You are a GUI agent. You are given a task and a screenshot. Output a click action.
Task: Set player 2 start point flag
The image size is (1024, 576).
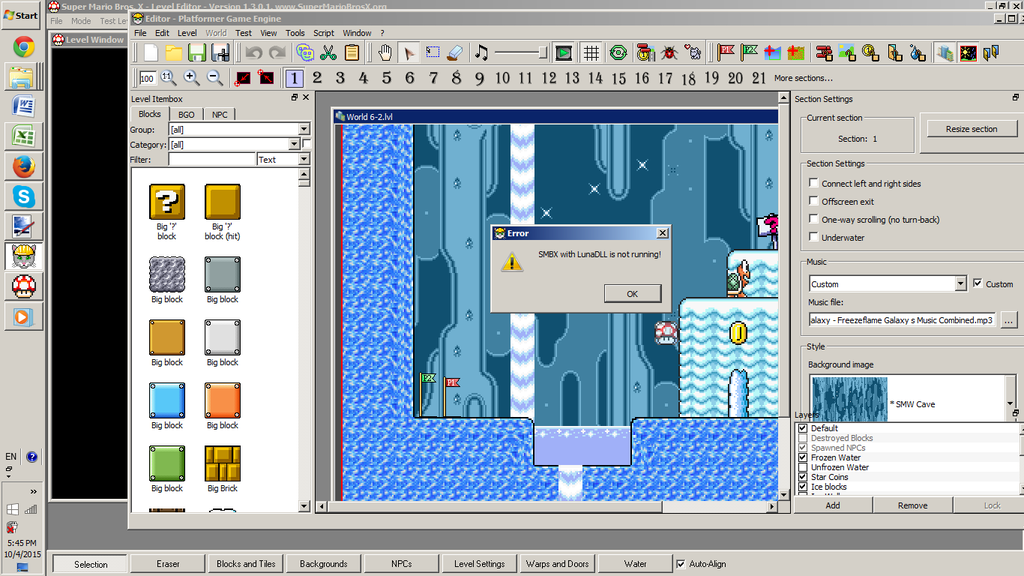click(749, 53)
